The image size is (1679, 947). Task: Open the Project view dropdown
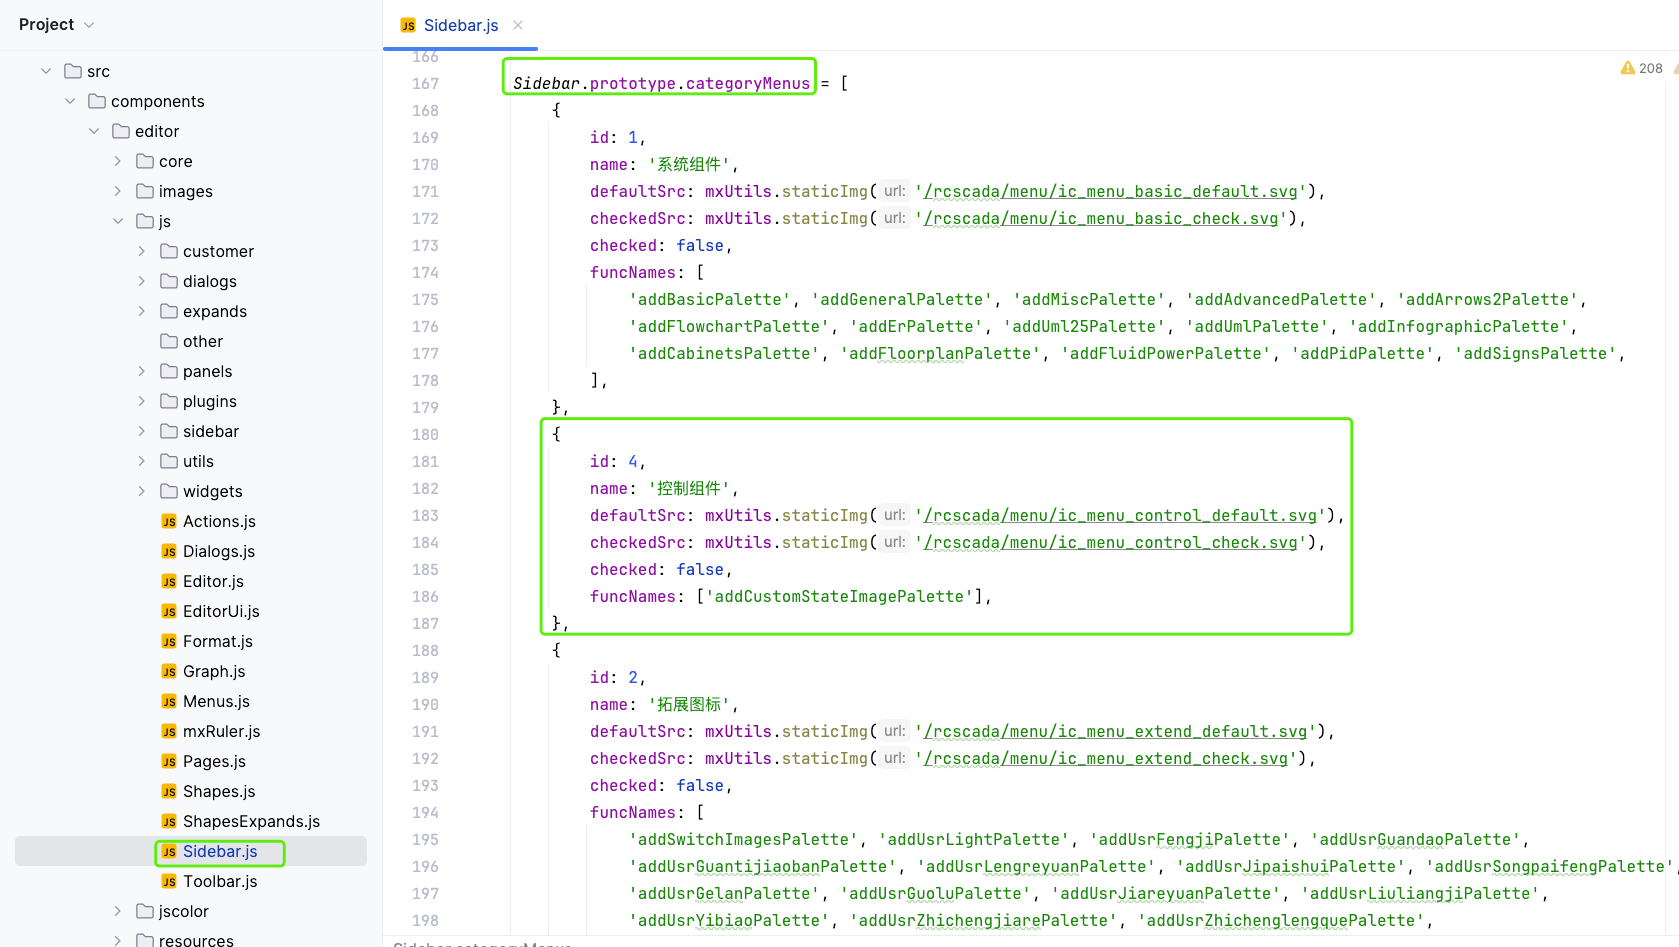coord(56,25)
